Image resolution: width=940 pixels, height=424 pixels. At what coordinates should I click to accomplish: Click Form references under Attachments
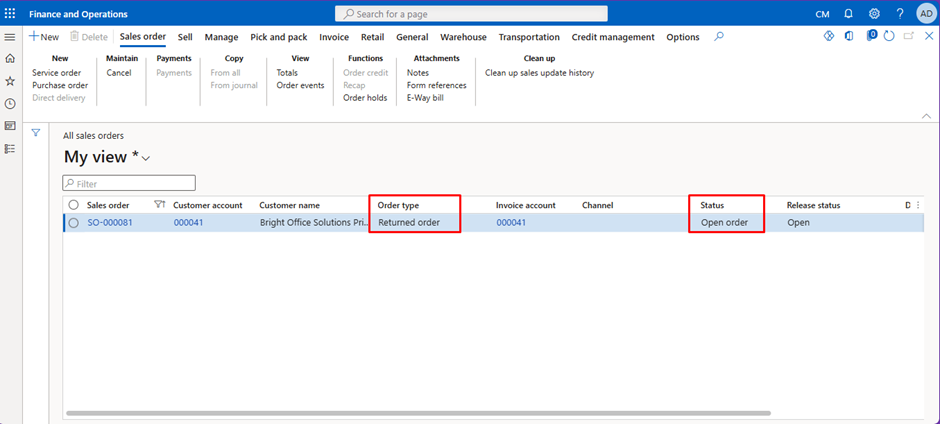tap(436, 85)
